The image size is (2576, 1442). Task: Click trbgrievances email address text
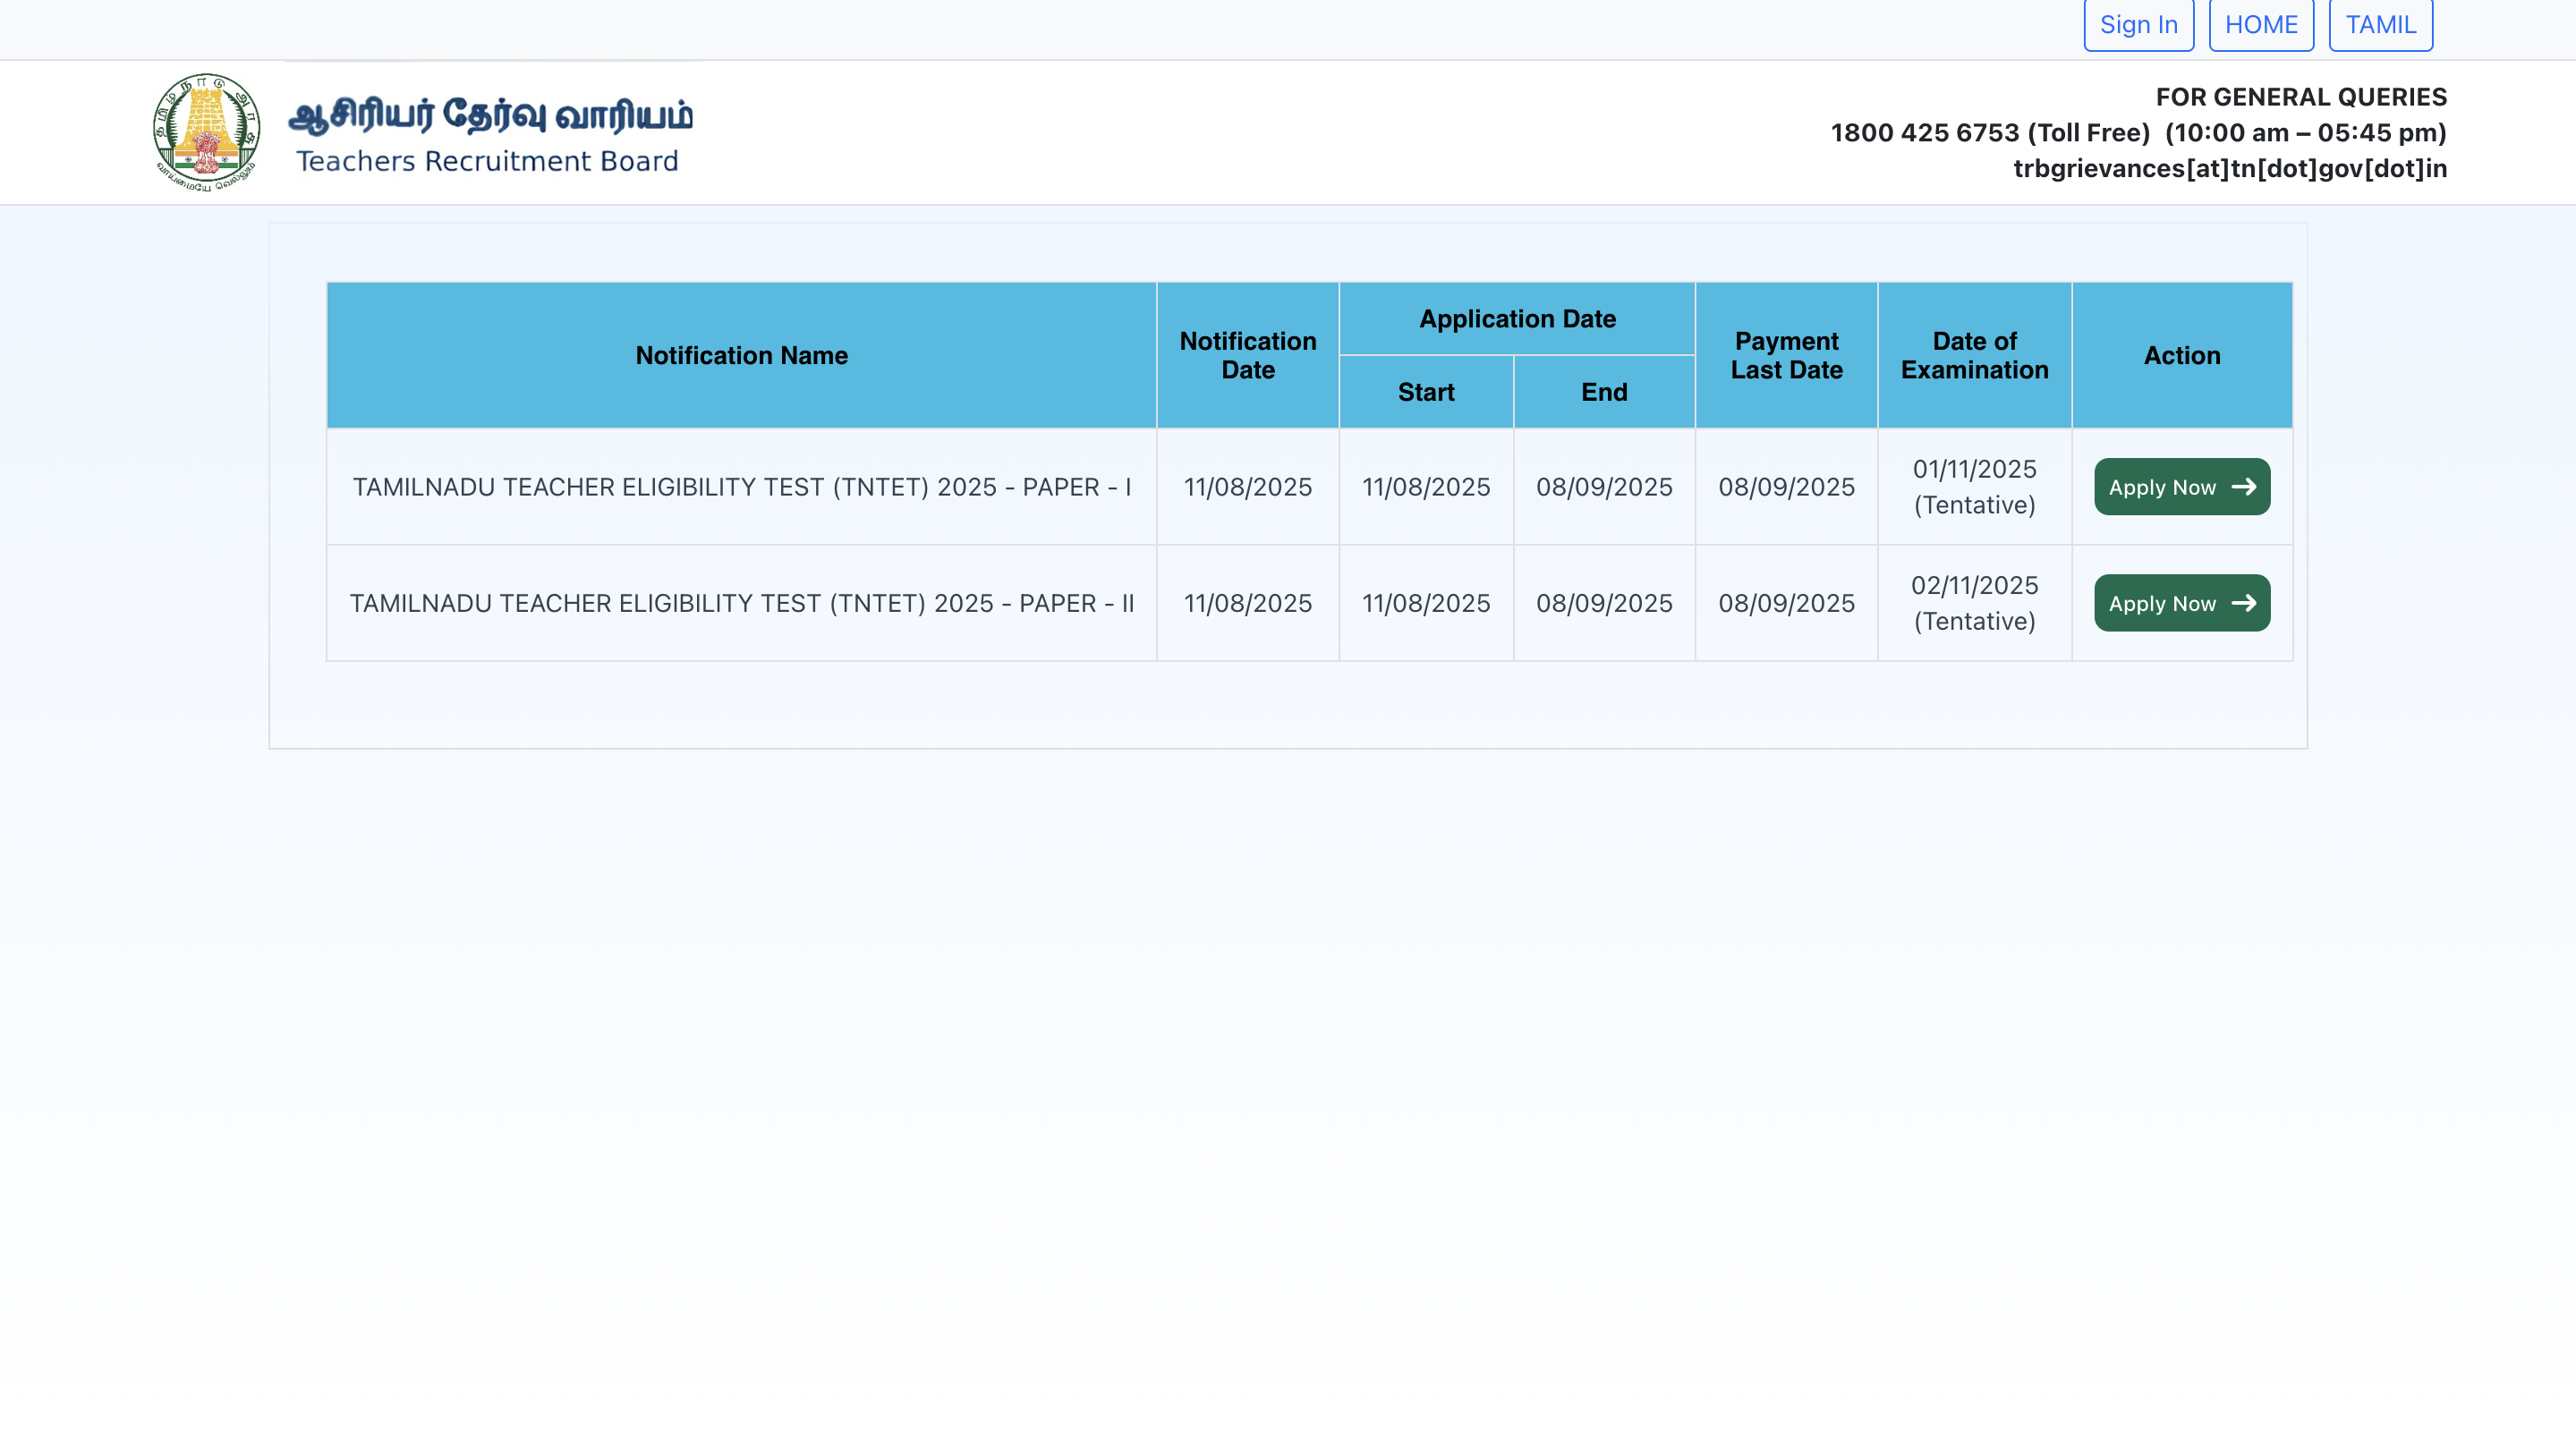[2230, 168]
